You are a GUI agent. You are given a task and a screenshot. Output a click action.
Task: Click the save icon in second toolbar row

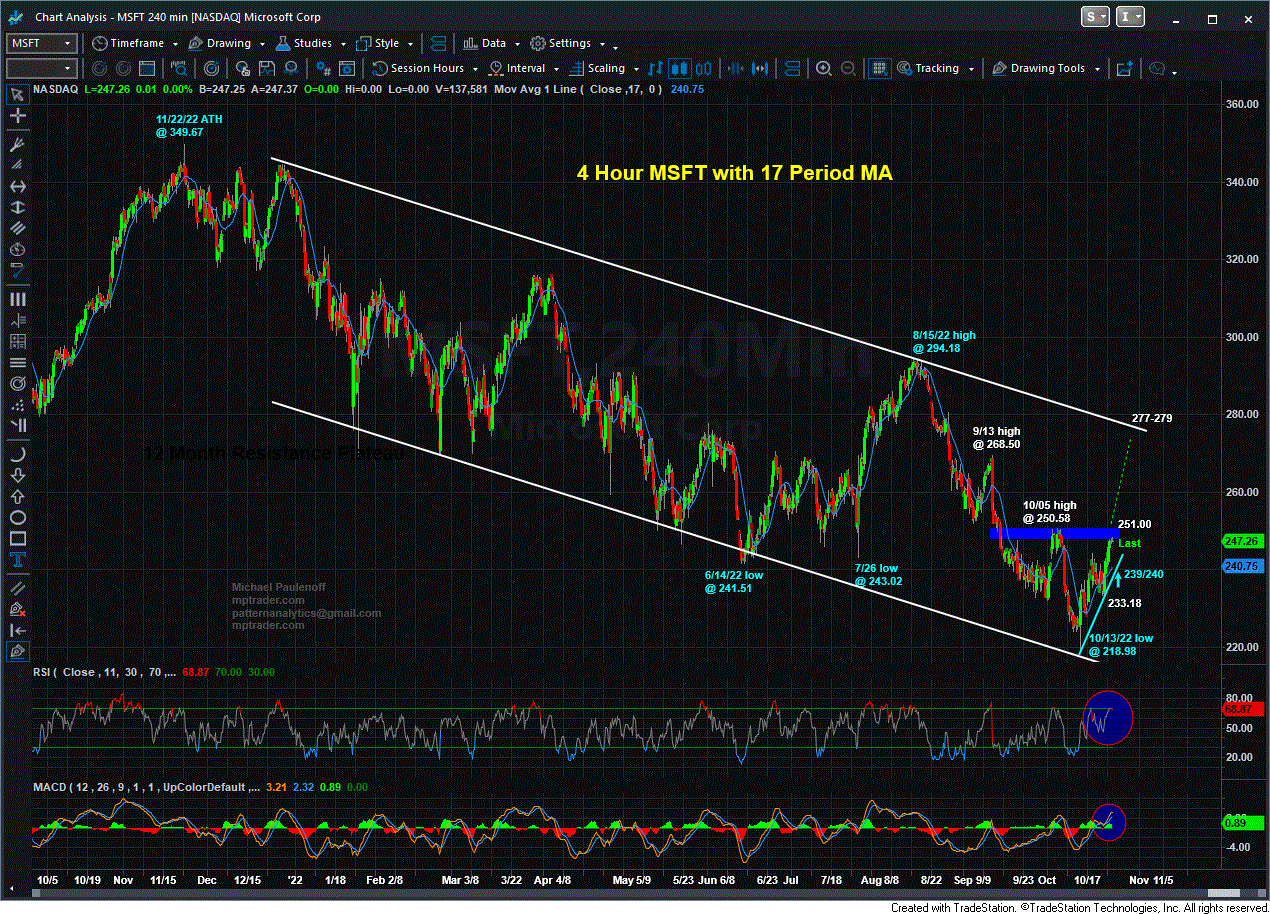tap(269, 68)
